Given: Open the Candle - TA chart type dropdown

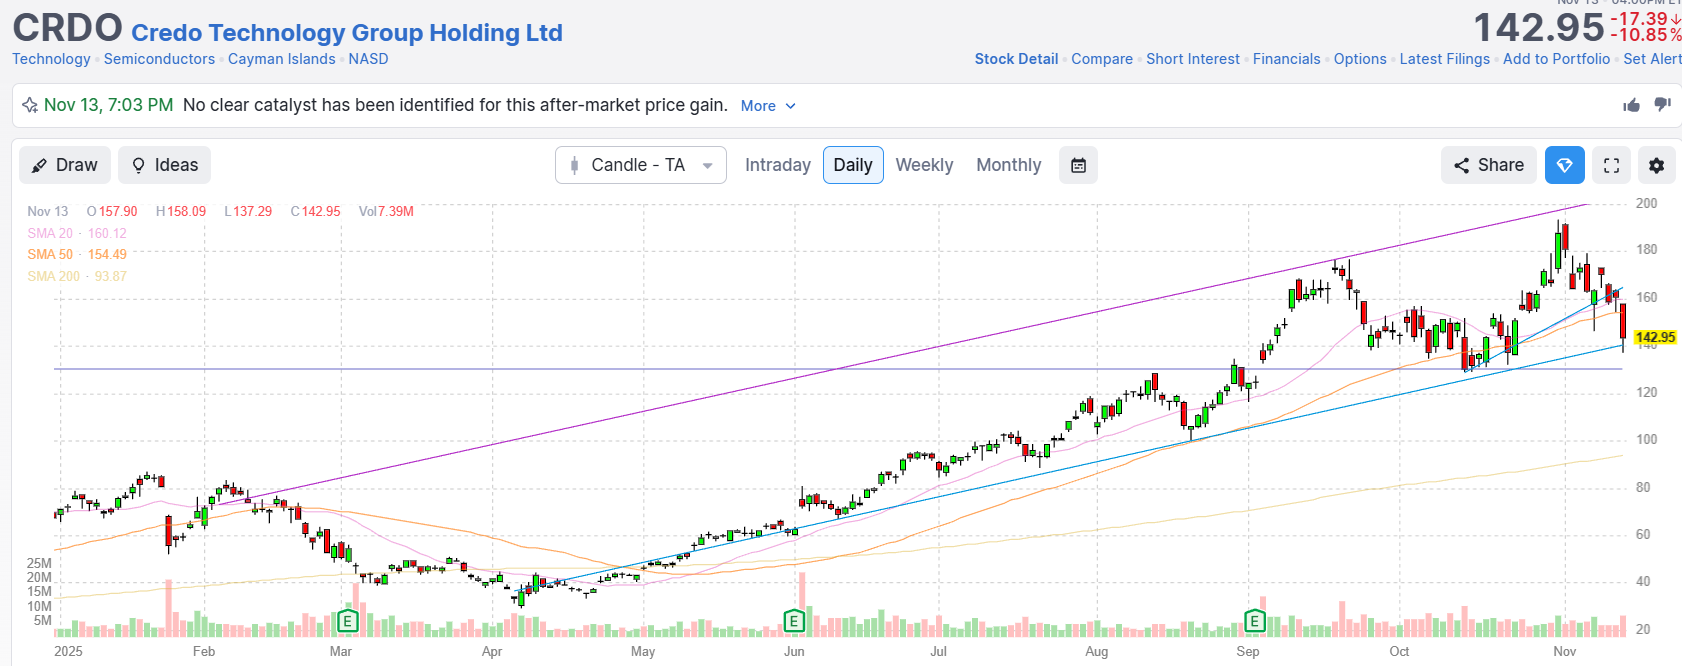Looking at the screenshot, I should tap(641, 165).
